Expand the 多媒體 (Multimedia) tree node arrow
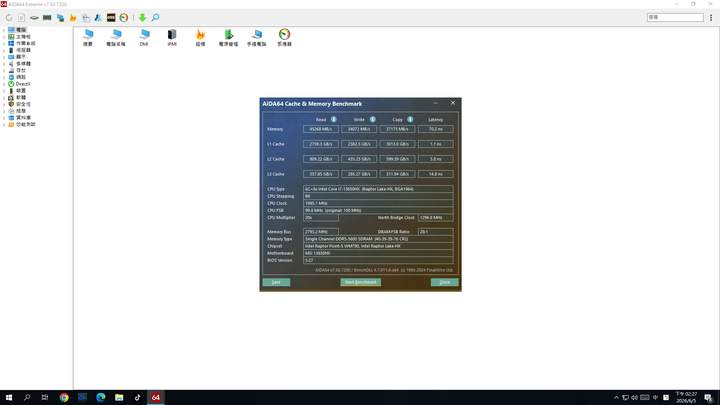The image size is (720, 405). click(4, 64)
